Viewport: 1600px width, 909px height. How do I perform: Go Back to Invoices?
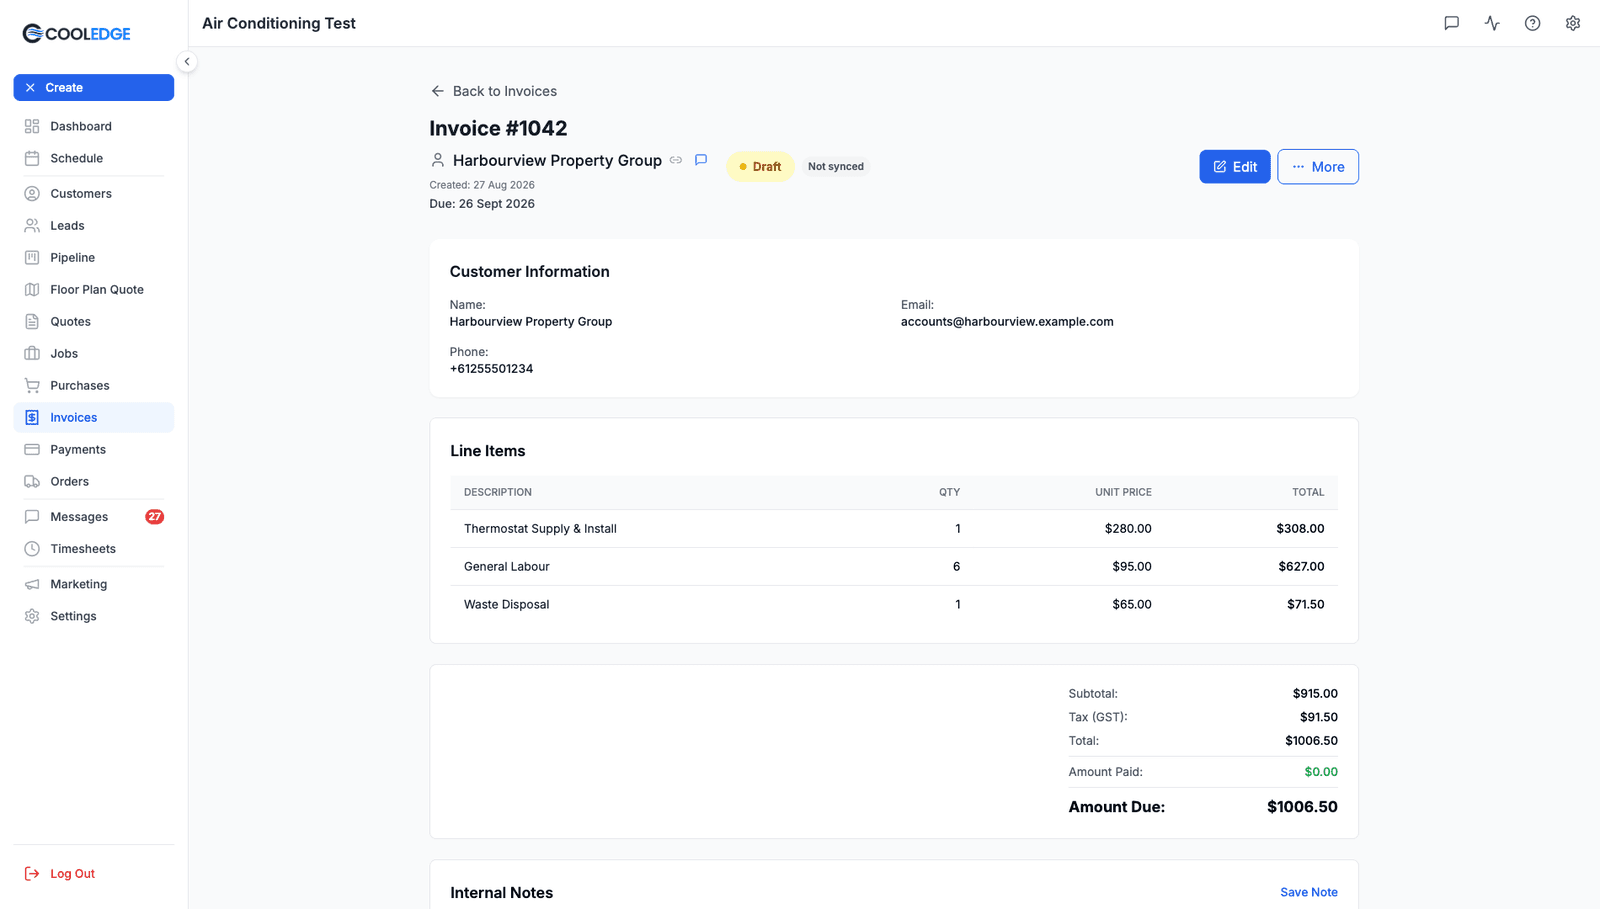tap(494, 91)
